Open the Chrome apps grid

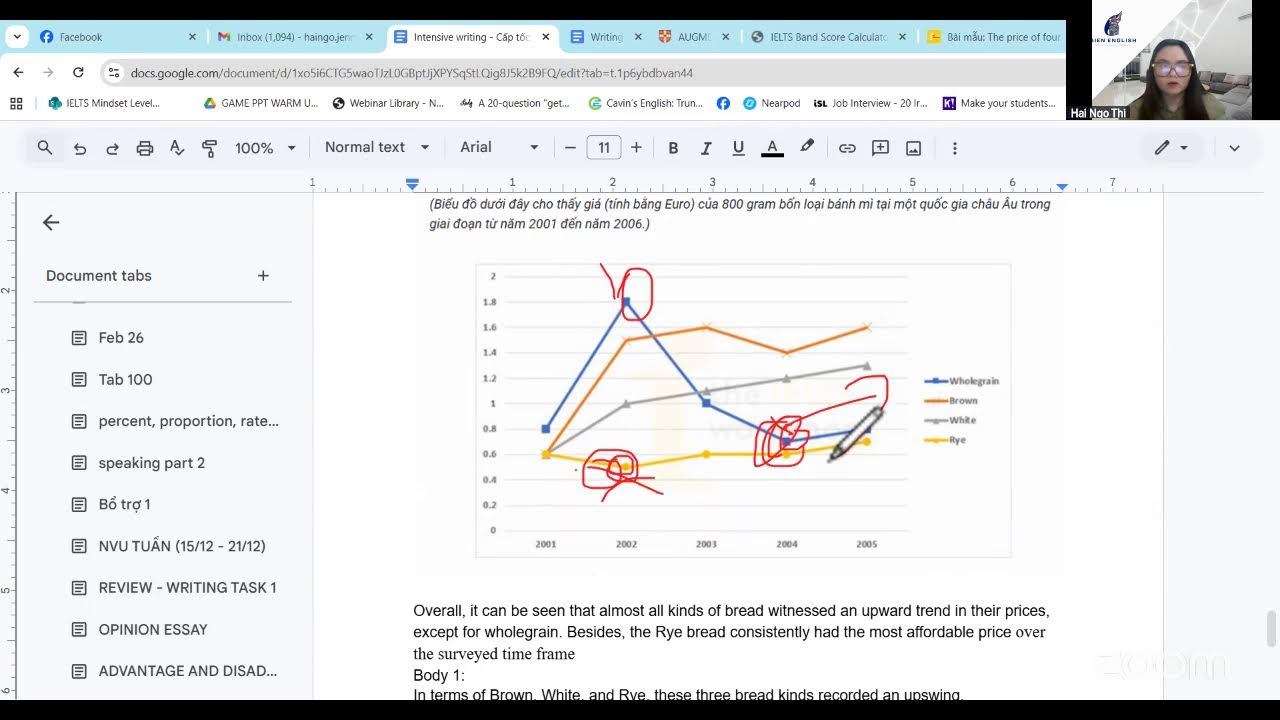(x=16, y=103)
